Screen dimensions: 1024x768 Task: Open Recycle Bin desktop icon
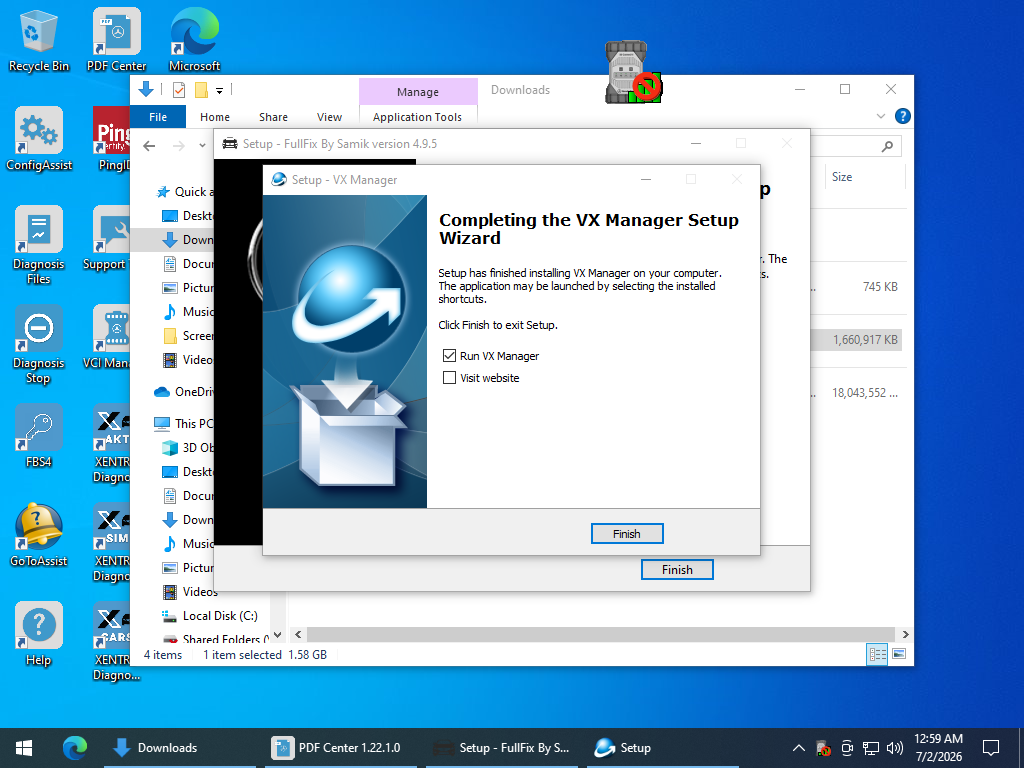[x=39, y=39]
